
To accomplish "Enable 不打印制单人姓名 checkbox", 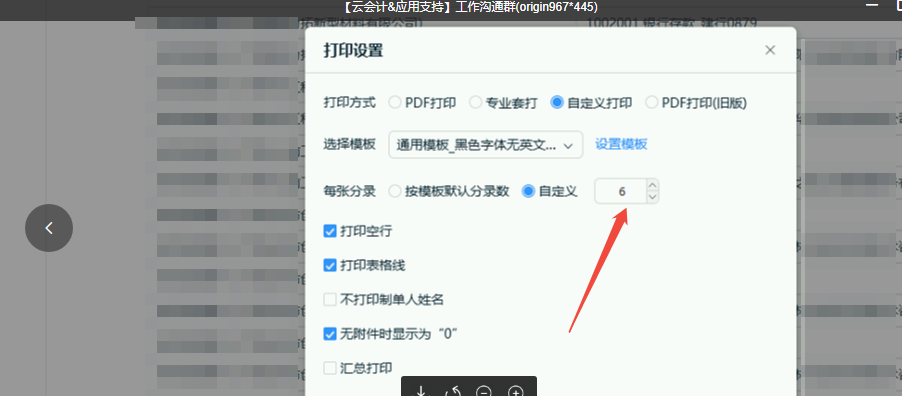I will [x=330, y=299].
